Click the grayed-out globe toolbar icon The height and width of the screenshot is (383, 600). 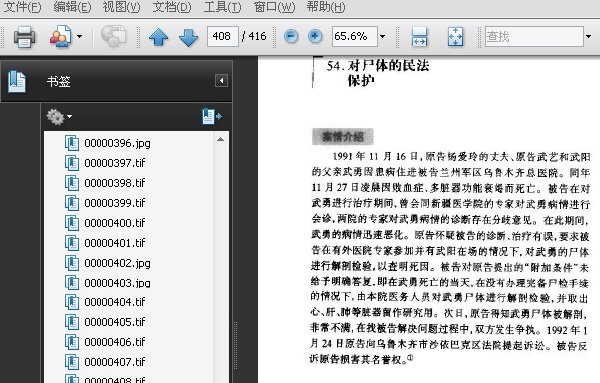pyautogui.click(x=114, y=37)
